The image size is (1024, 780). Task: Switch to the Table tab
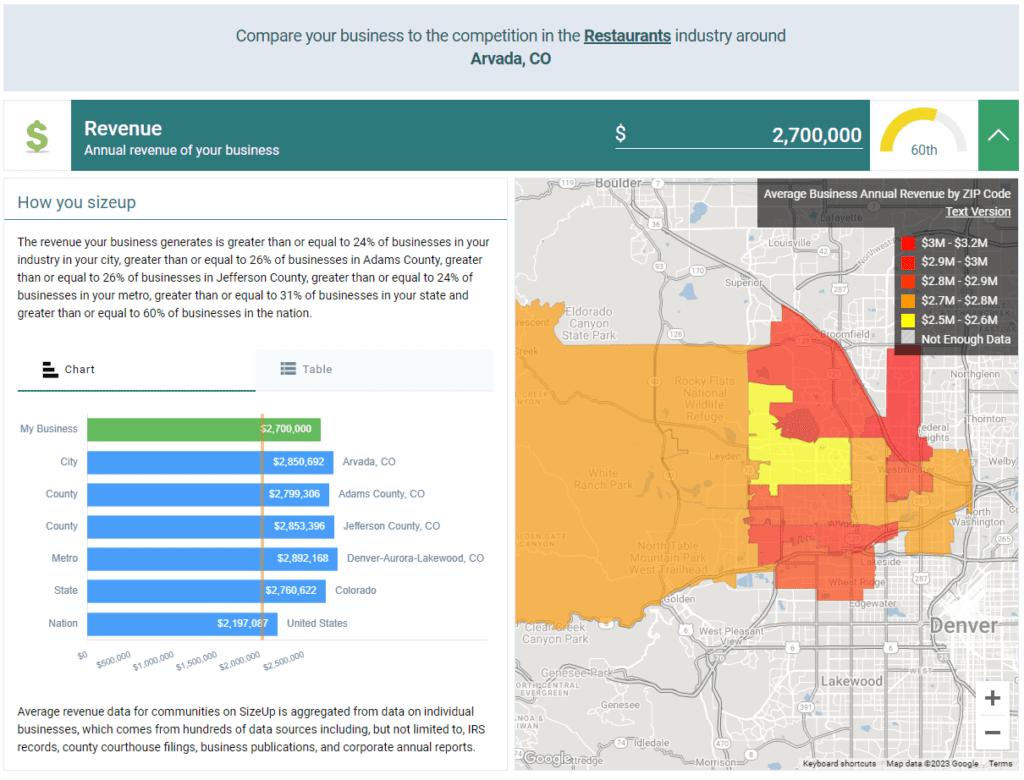click(374, 370)
